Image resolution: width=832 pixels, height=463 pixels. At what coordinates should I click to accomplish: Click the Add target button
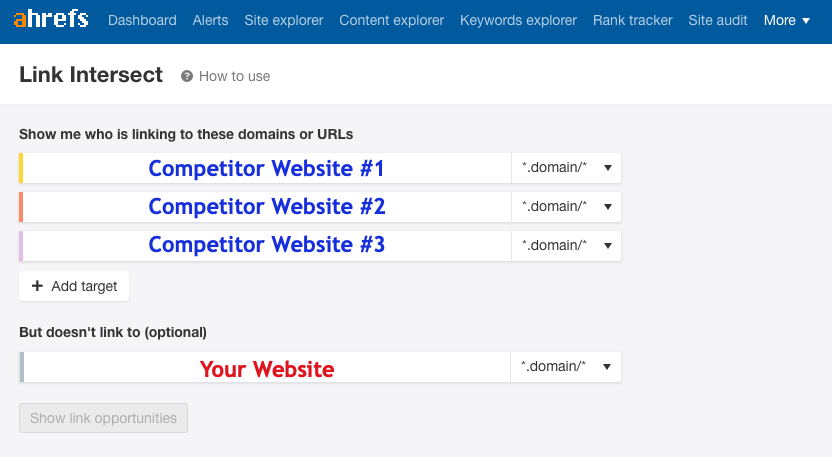coord(74,286)
